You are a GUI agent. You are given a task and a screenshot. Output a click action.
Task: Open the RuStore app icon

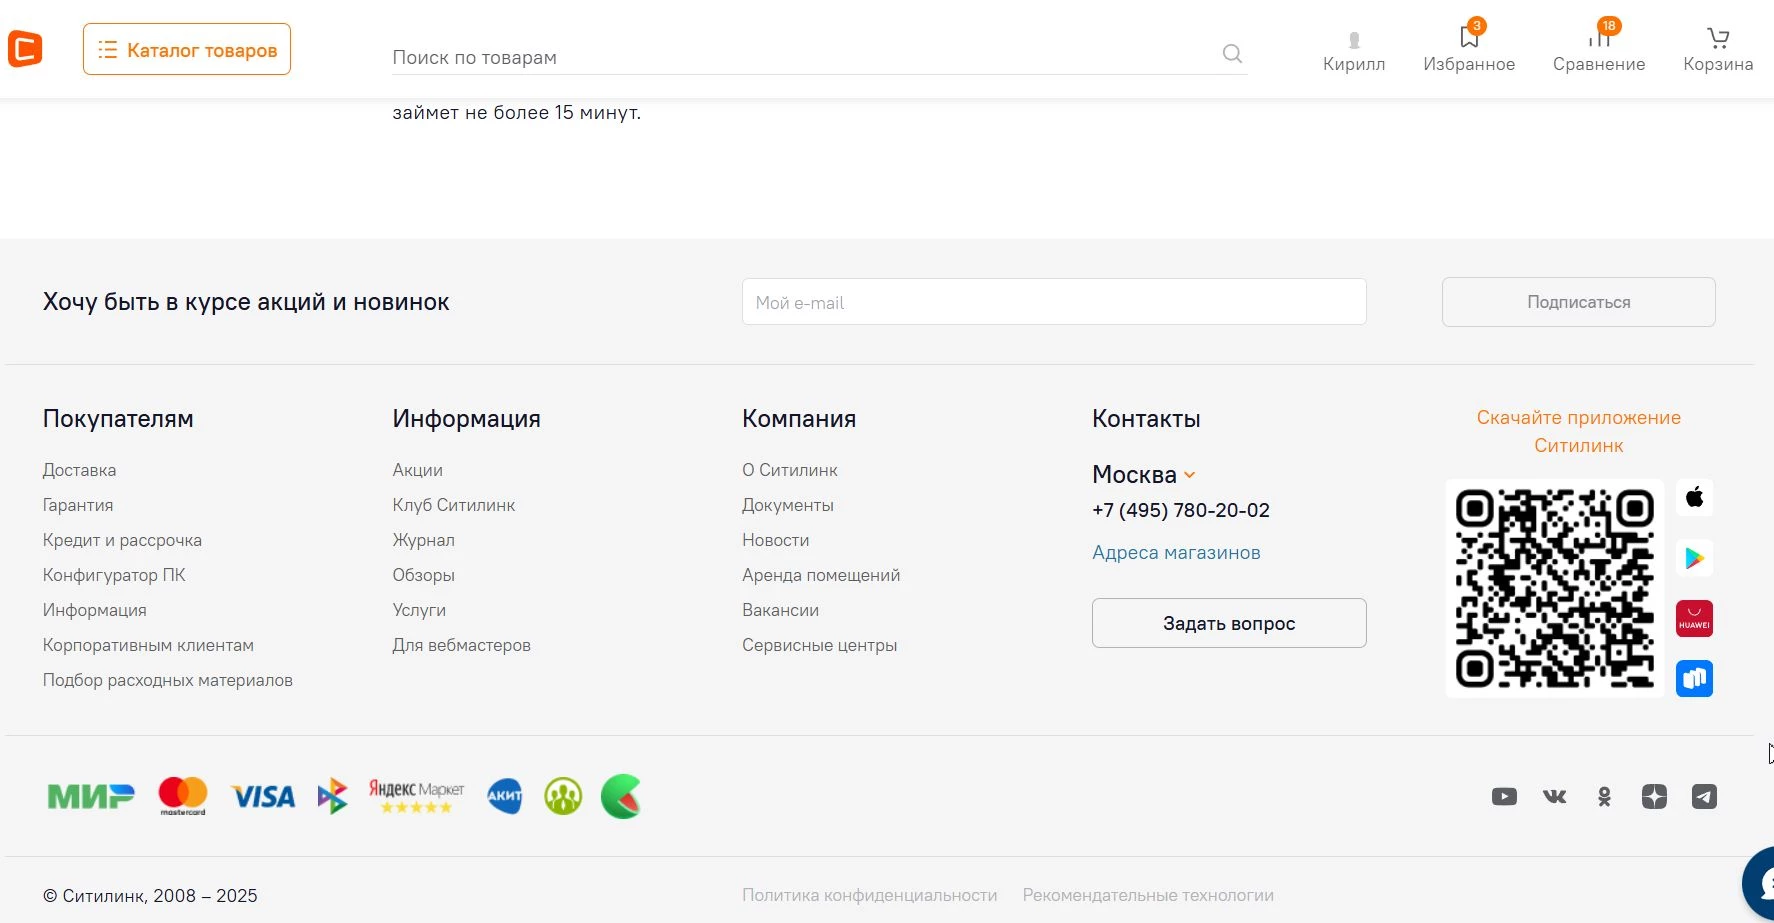tap(1694, 679)
